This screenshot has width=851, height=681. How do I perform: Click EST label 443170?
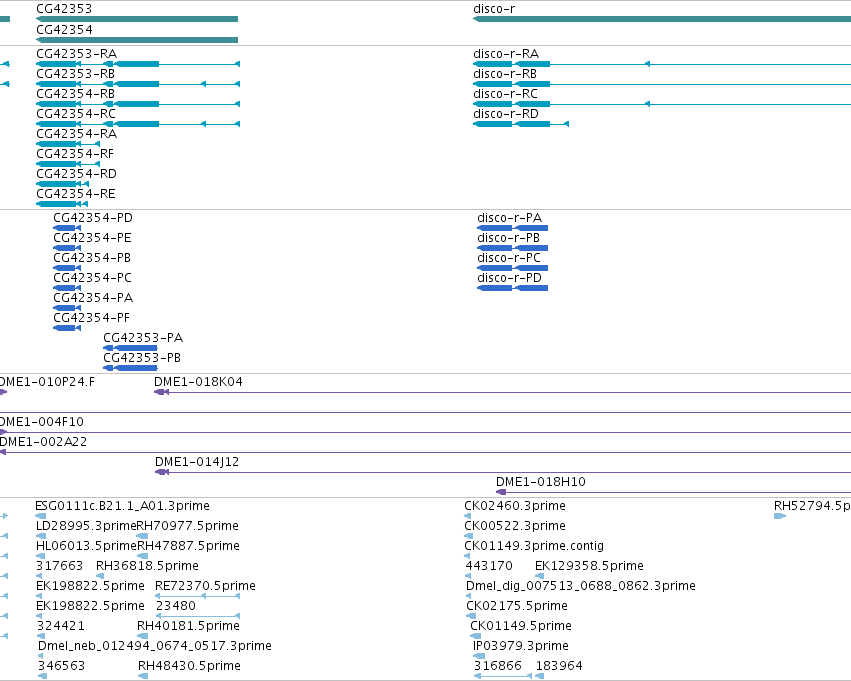tap(489, 567)
